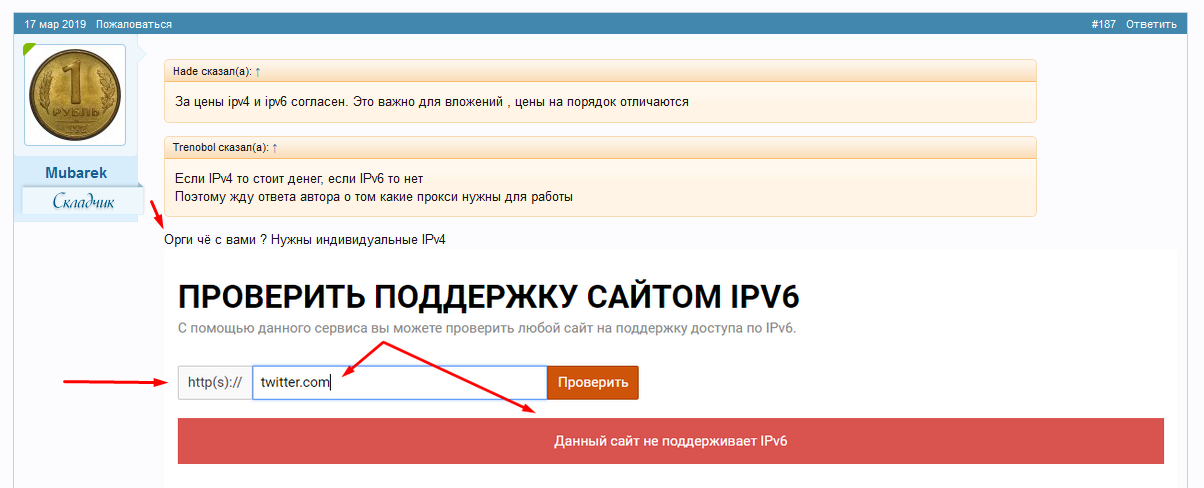The image size is (1204, 488).
Task: Click the red "Данный сайт не поддерживает IPv6" banner
Action: [670, 441]
